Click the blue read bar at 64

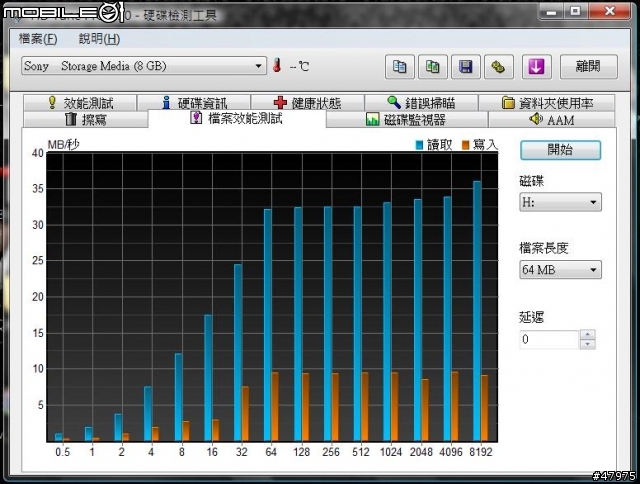coord(268,325)
